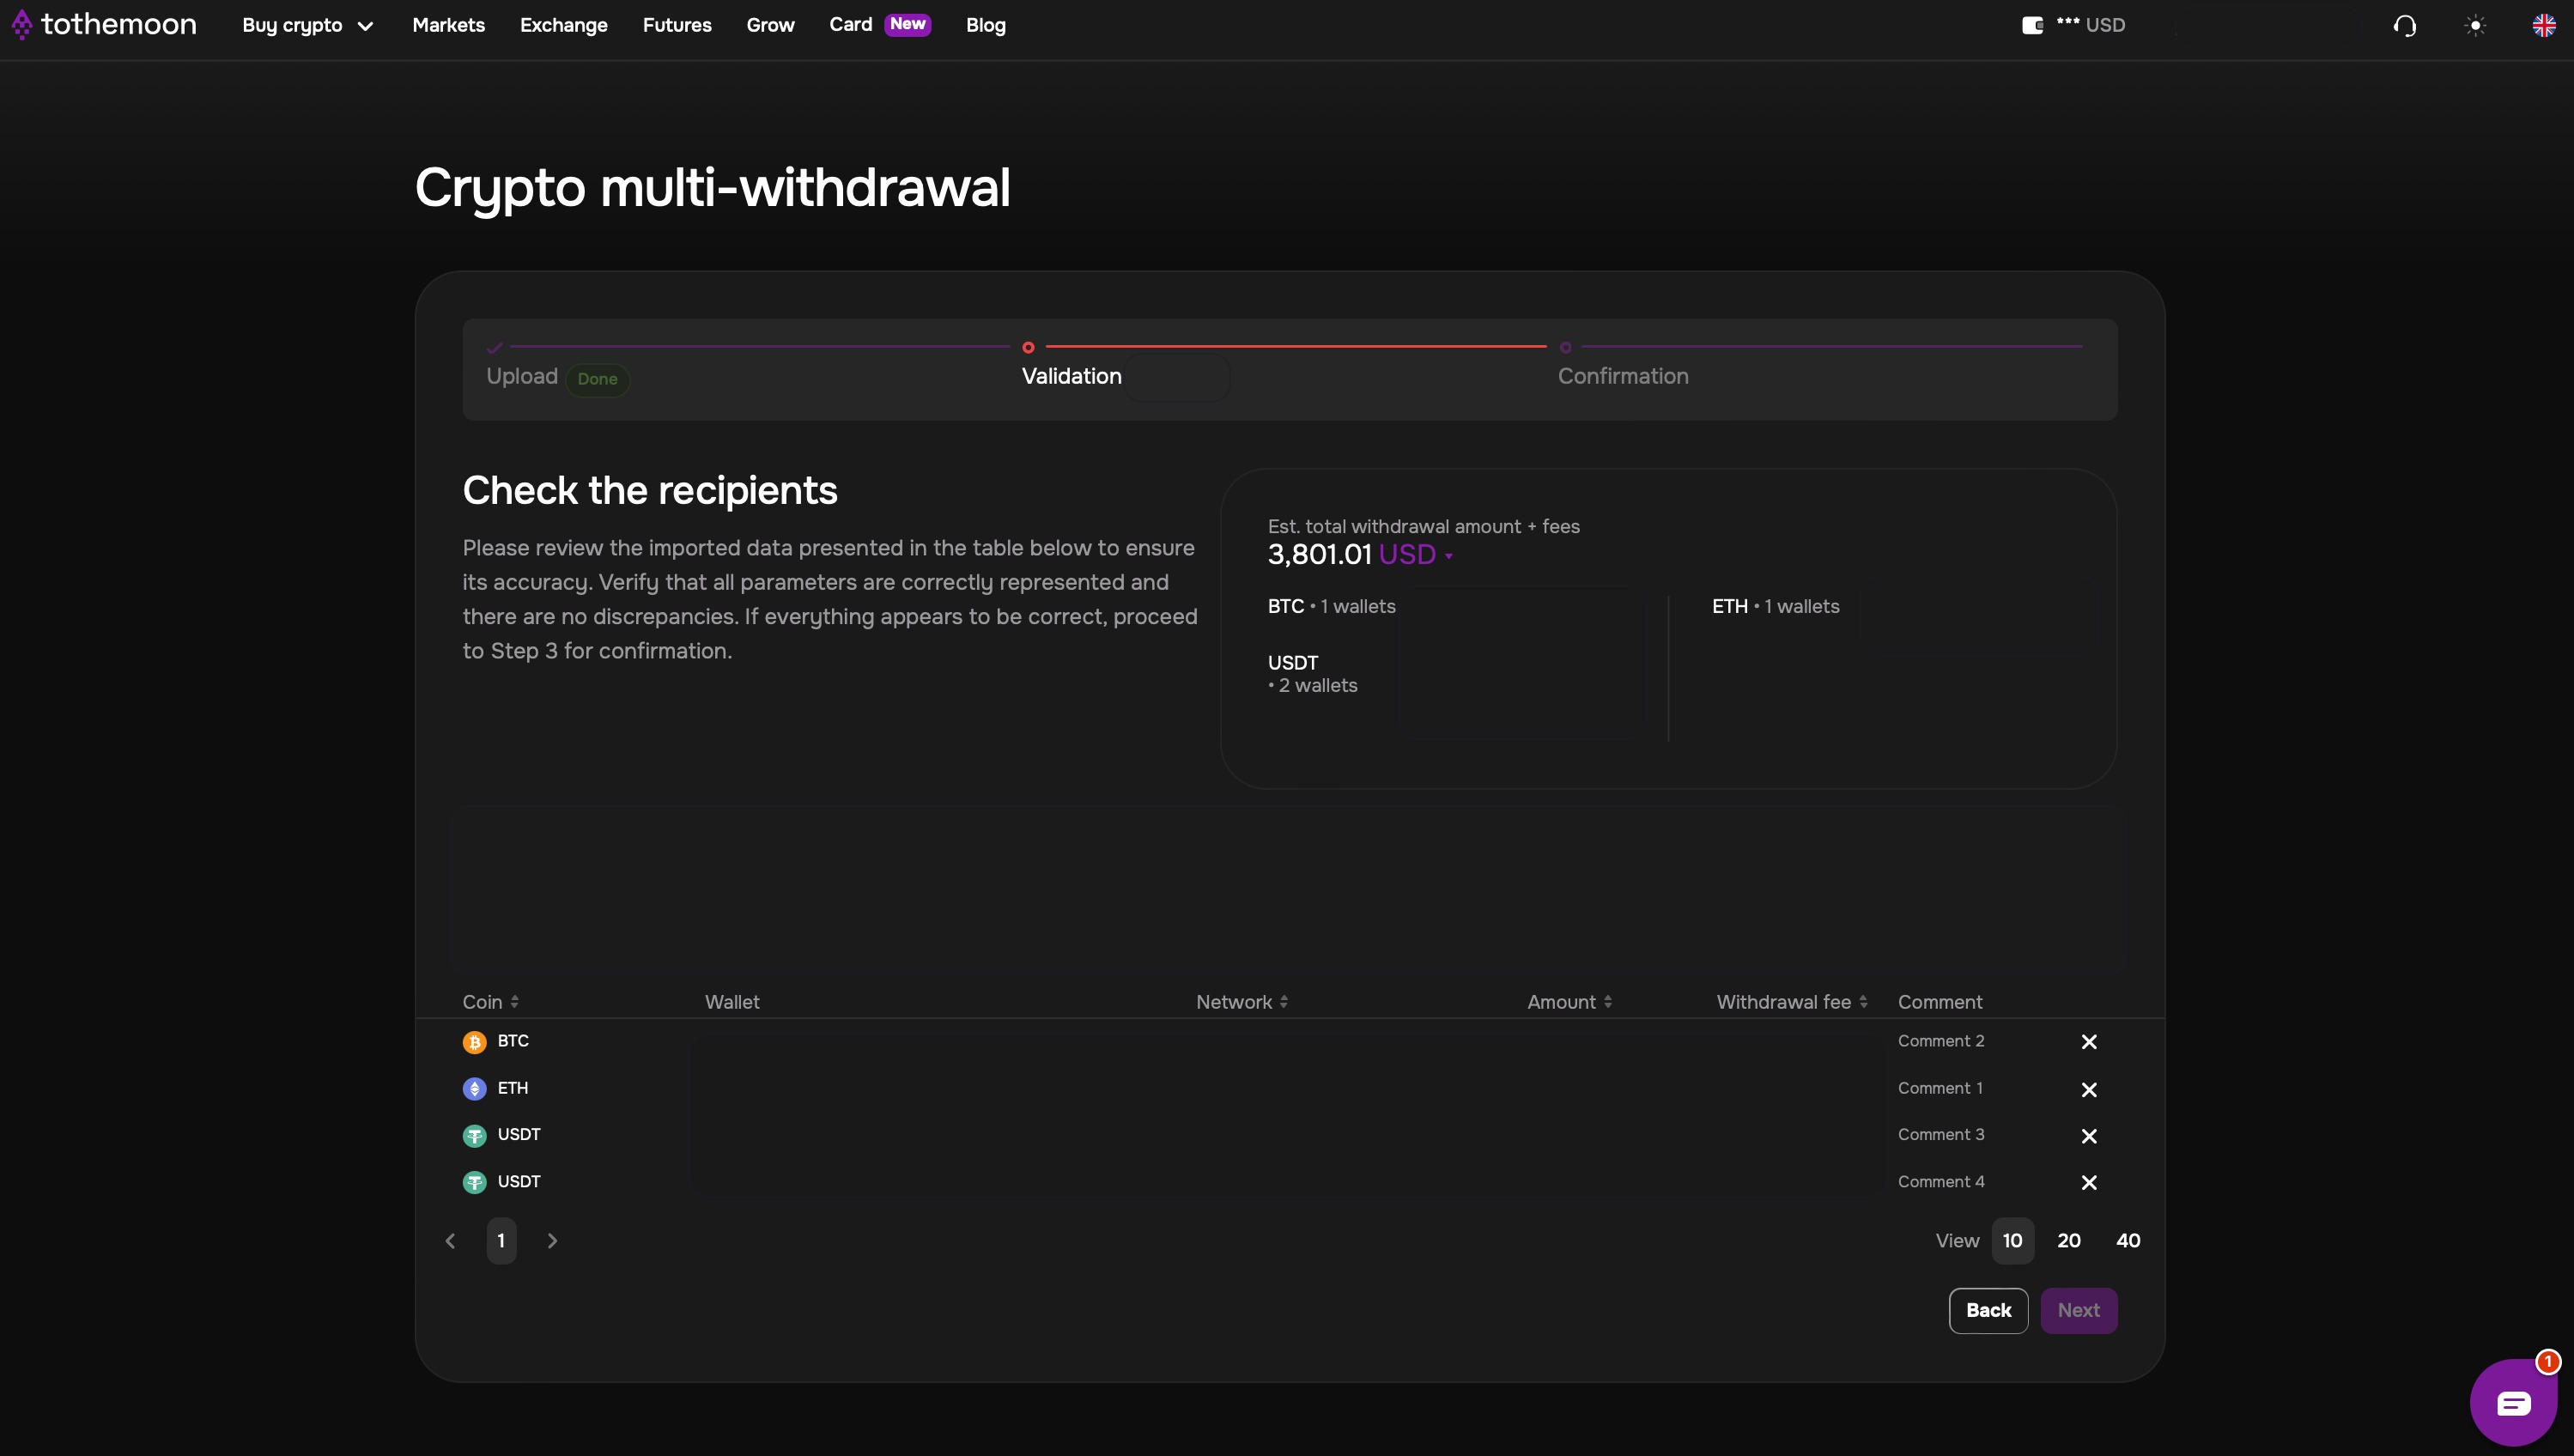Go to the Futures page
This screenshot has width=2574, height=1456.
click(676, 25)
